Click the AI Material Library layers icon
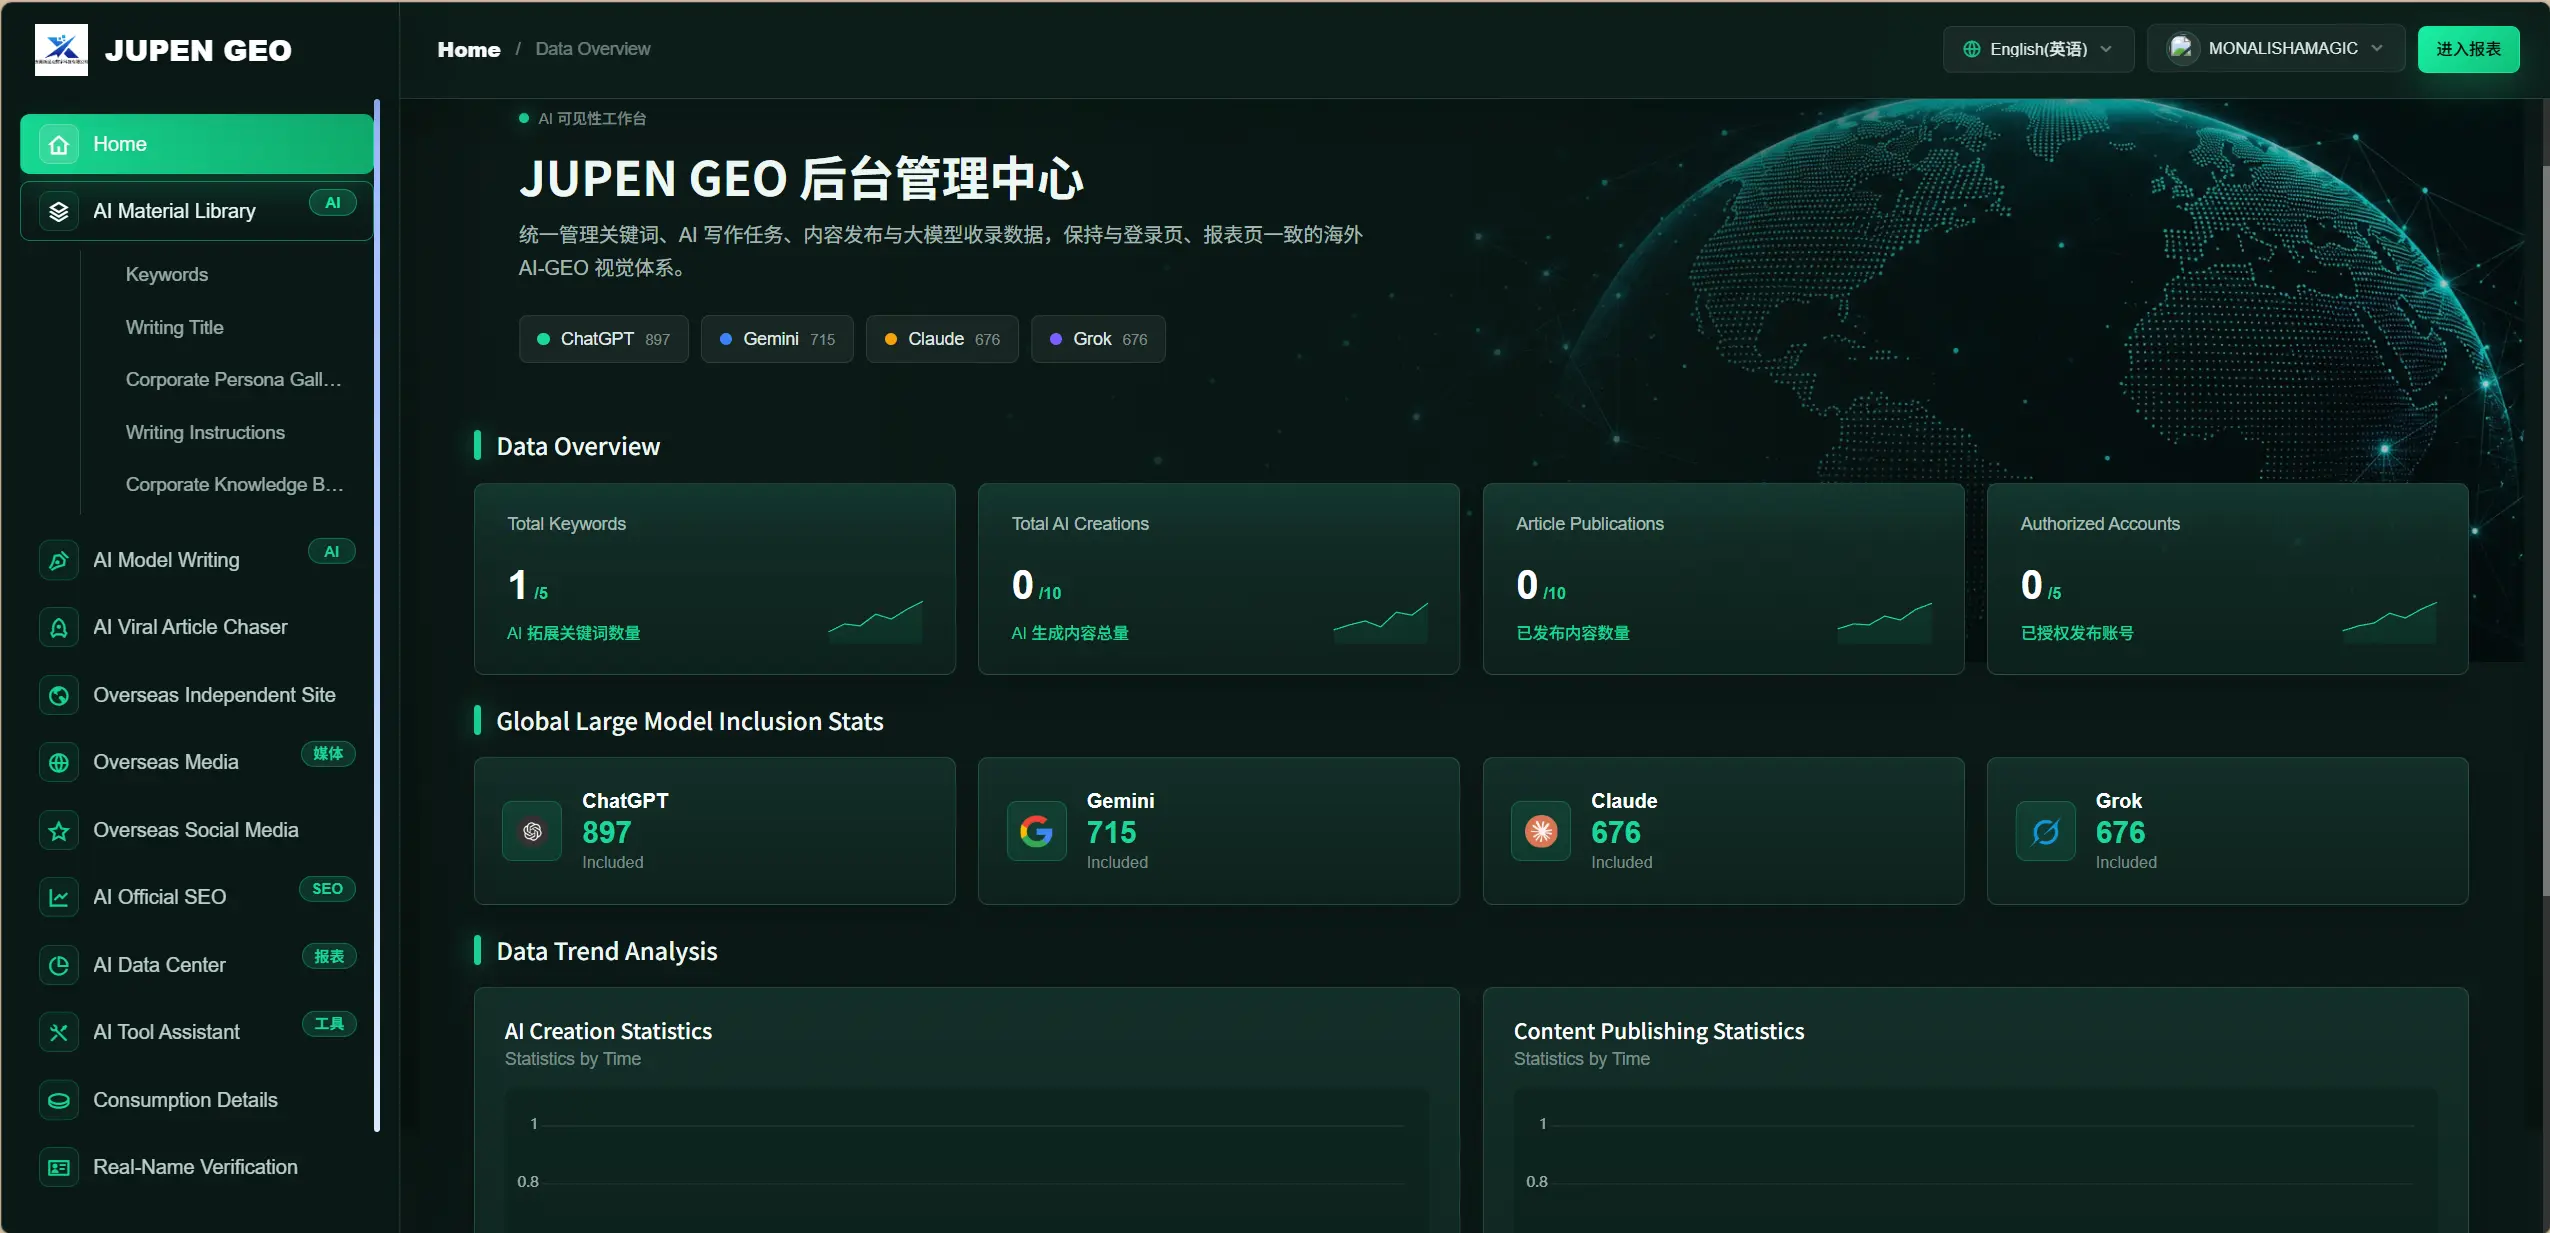This screenshot has height=1233, width=2550. point(59,212)
